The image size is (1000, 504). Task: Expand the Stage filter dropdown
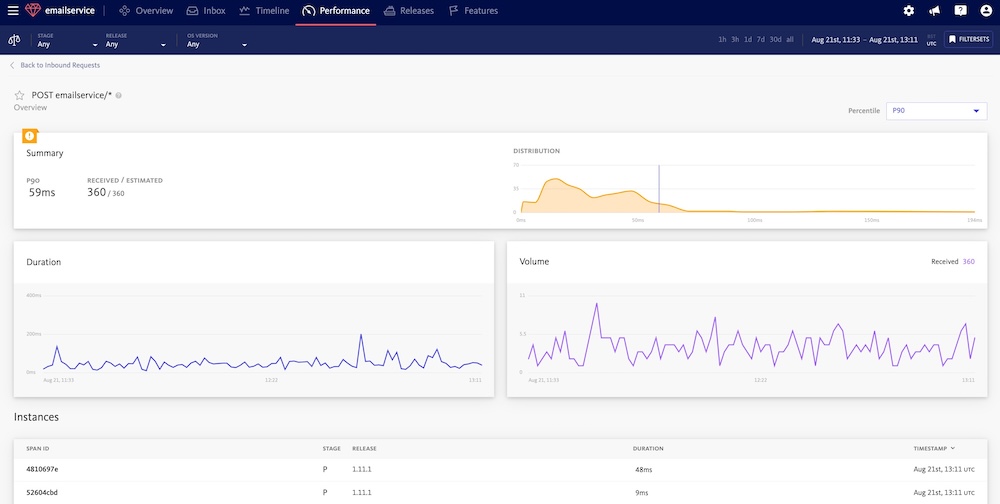tap(67, 41)
